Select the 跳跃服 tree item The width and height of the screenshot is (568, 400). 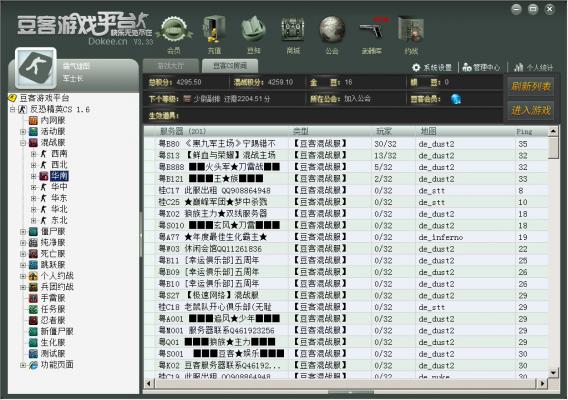pyautogui.click(x=53, y=265)
